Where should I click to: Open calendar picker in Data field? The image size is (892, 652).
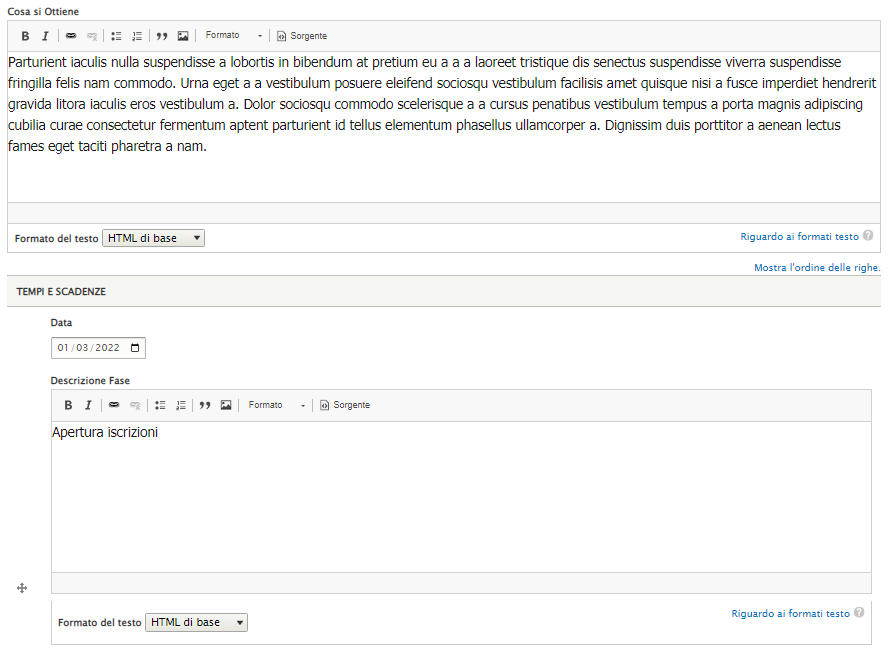(x=136, y=348)
